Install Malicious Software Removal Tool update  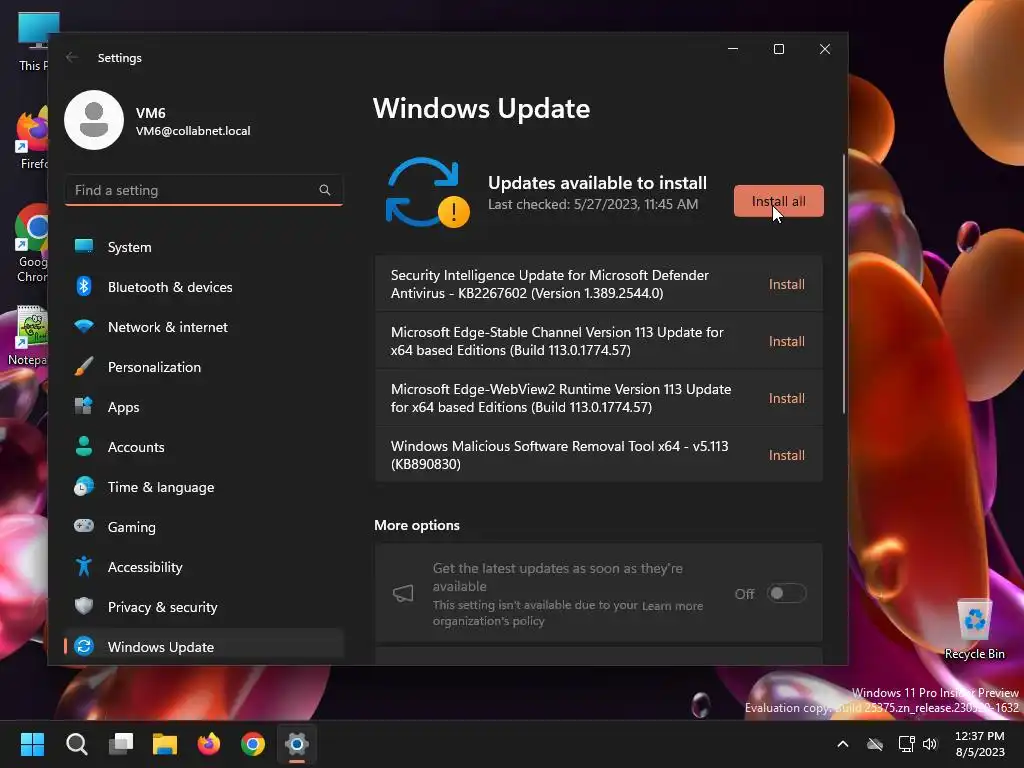coord(786,455)
